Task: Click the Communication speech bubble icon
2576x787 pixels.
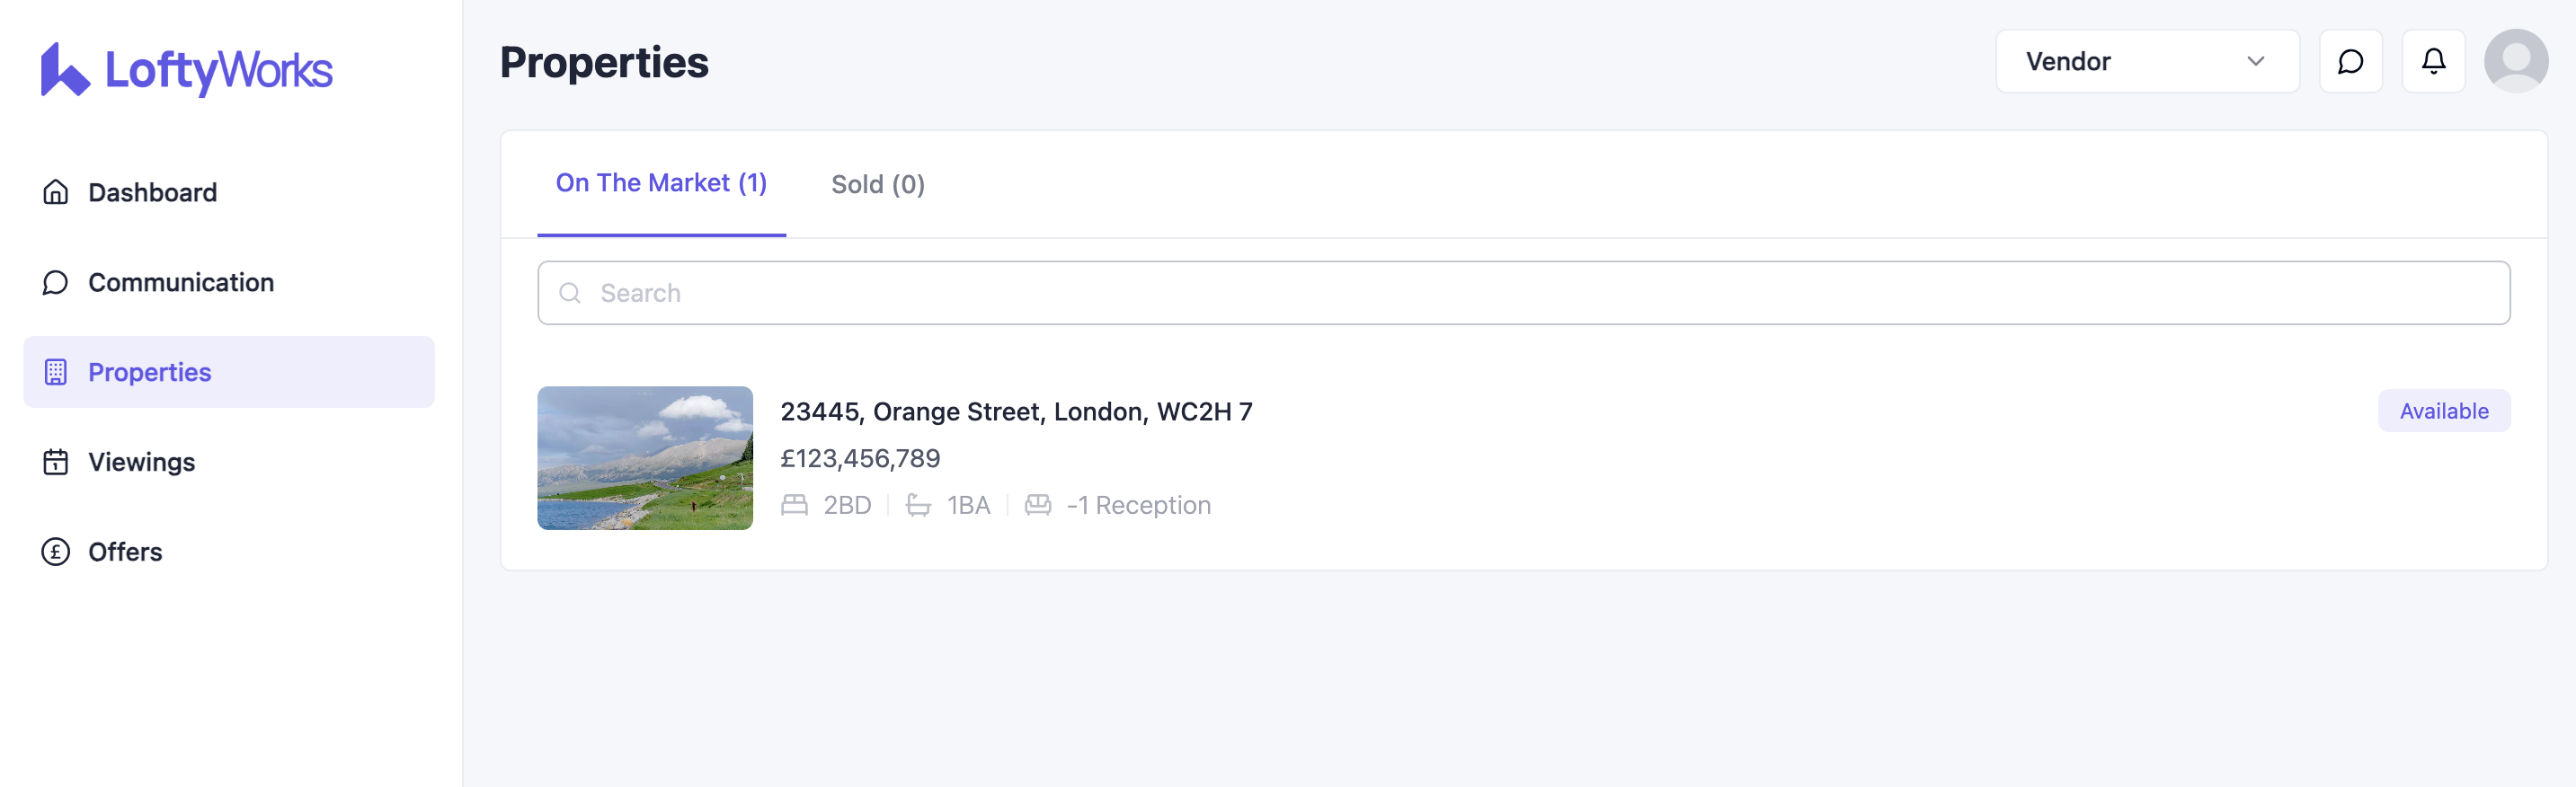Action: (x=56, y=282)
